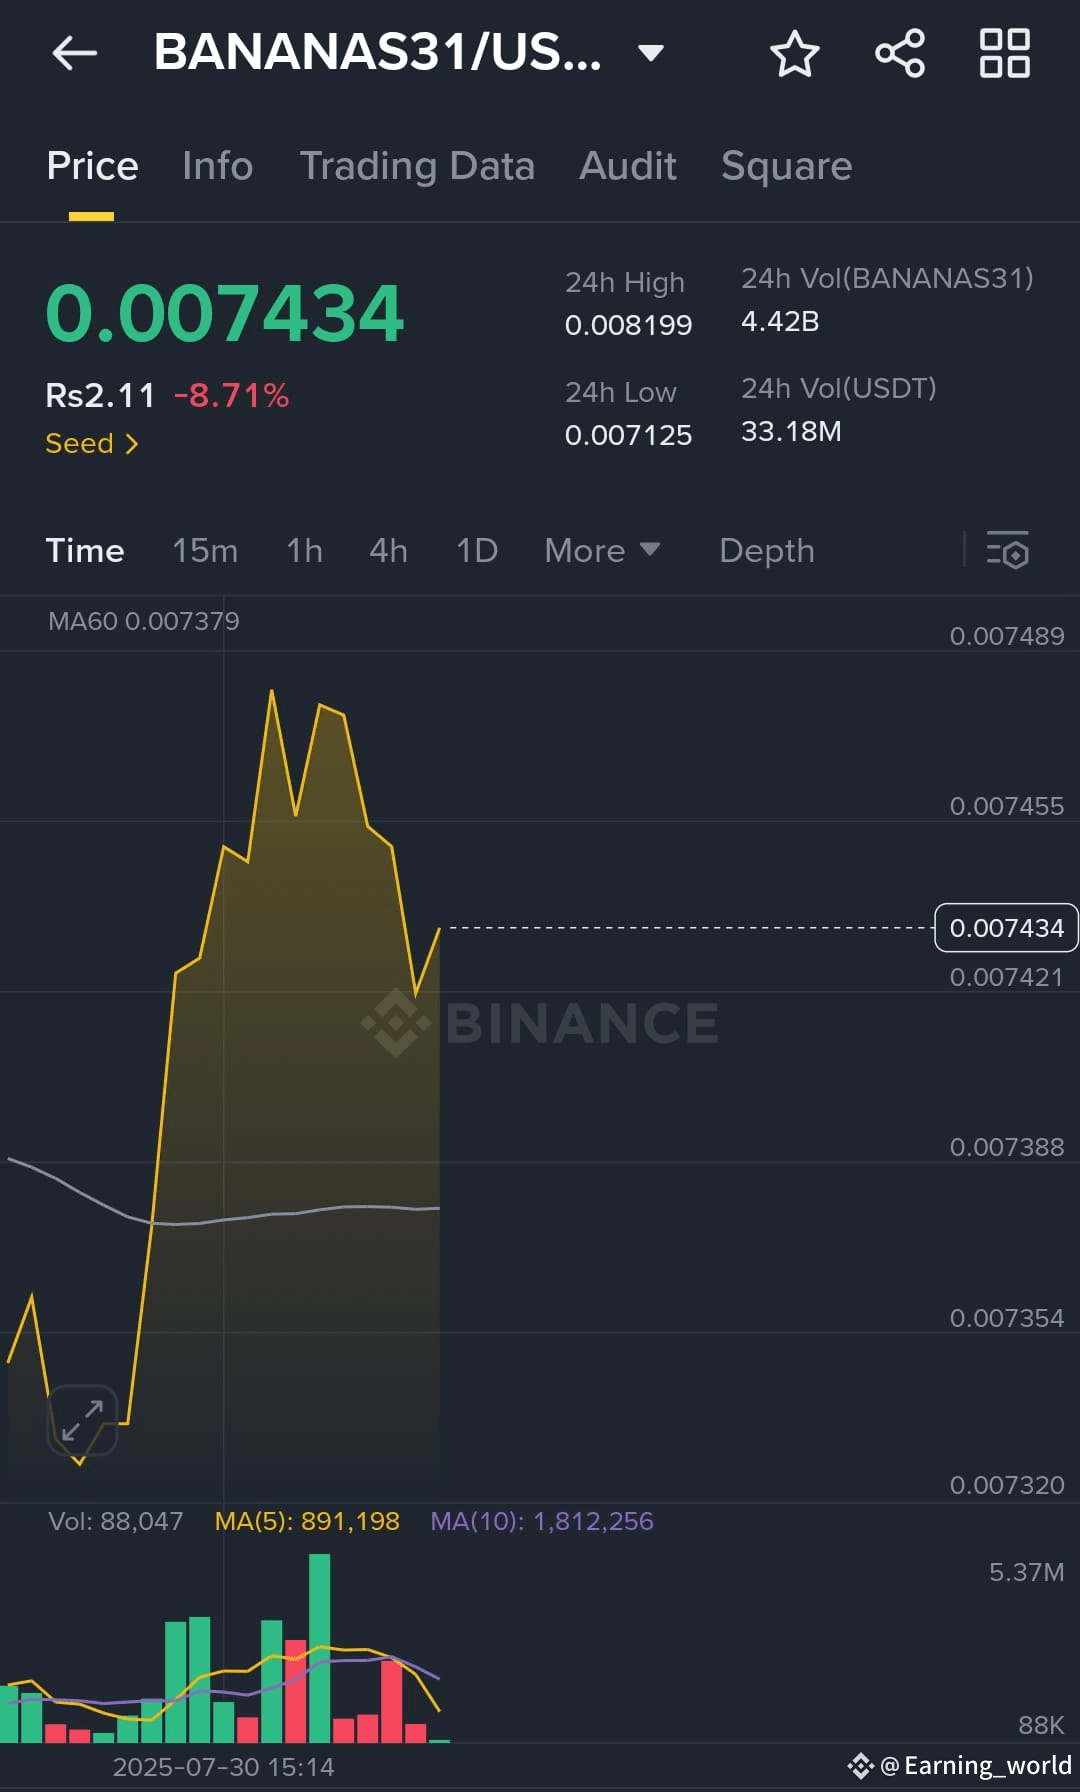Tap the 0.007455 price axis label

pyautogui.click(x=1007, y=806)
